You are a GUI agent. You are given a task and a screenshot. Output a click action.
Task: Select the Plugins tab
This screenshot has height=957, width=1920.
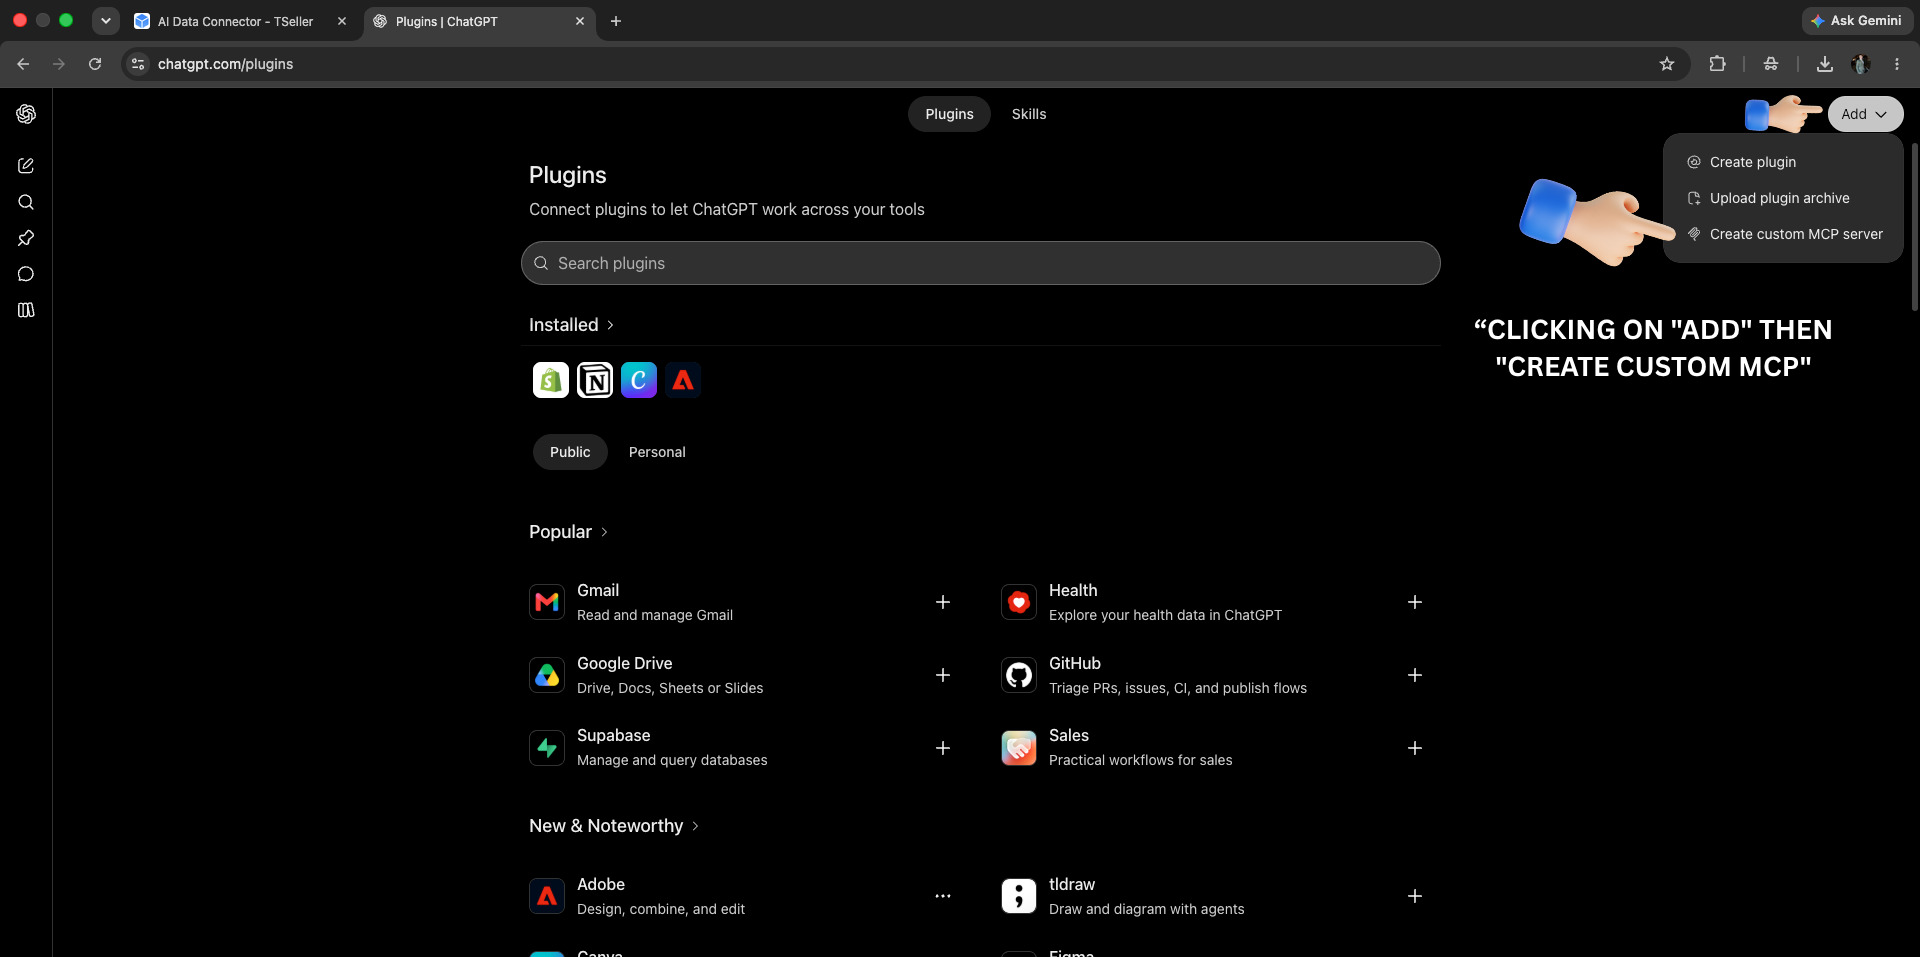(949, 114)
